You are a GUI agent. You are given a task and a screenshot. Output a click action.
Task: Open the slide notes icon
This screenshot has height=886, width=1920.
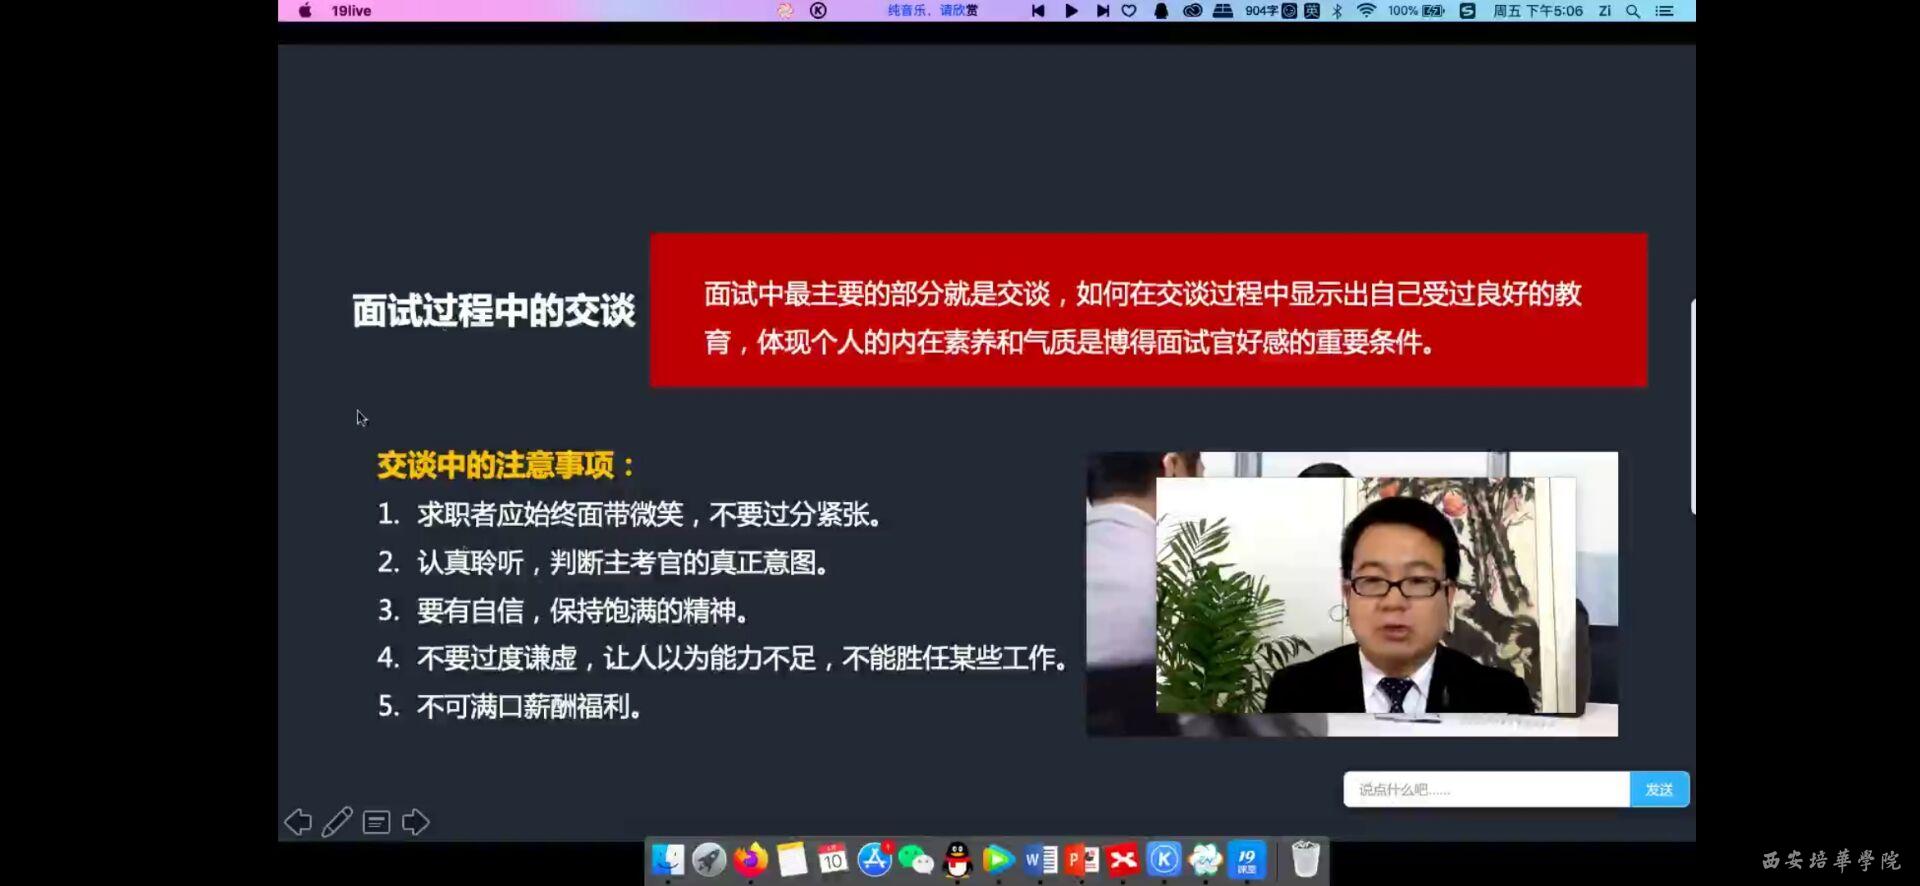point(376,822)
